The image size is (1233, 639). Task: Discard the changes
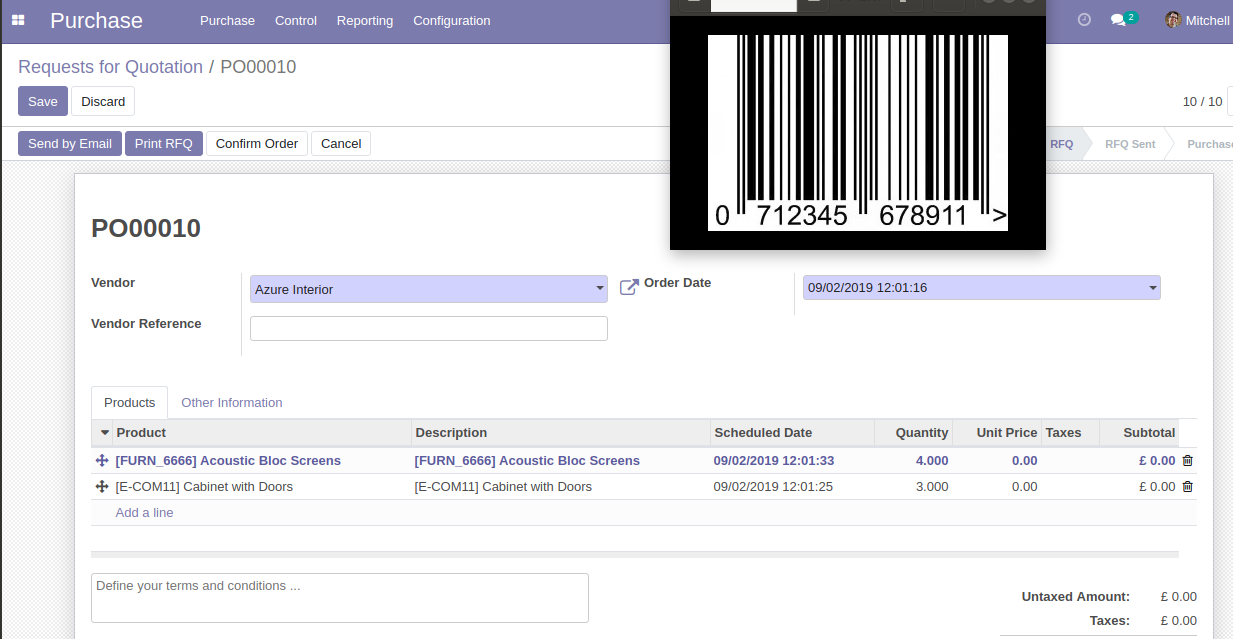point(103,101)
